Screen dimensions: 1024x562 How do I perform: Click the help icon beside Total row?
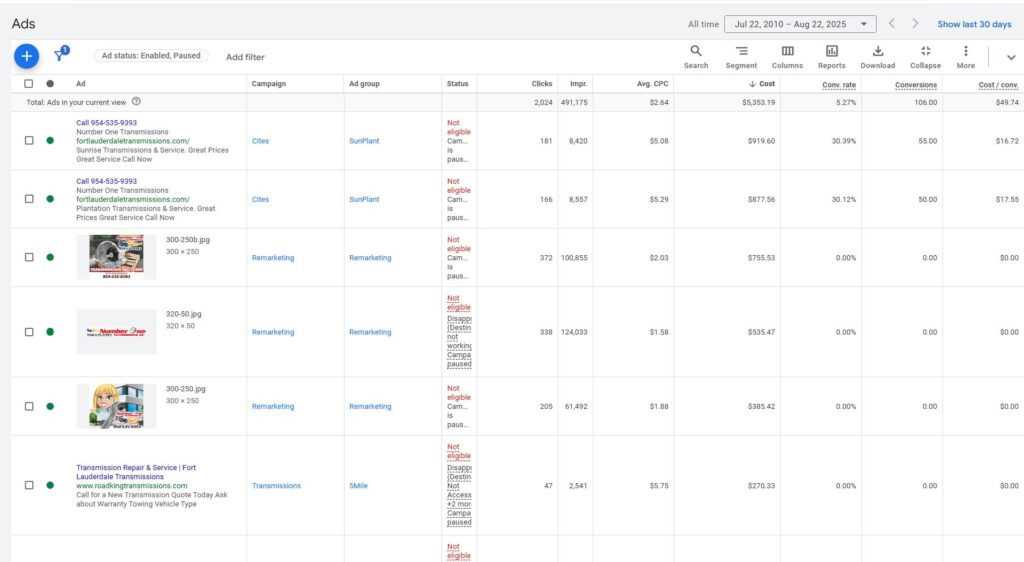click(136, 102)
